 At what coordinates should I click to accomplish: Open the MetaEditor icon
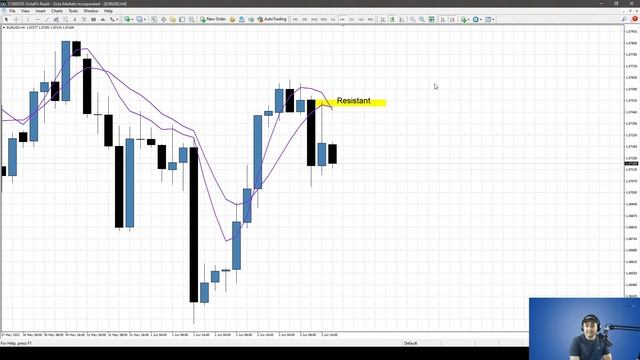(x=232, y=19)
